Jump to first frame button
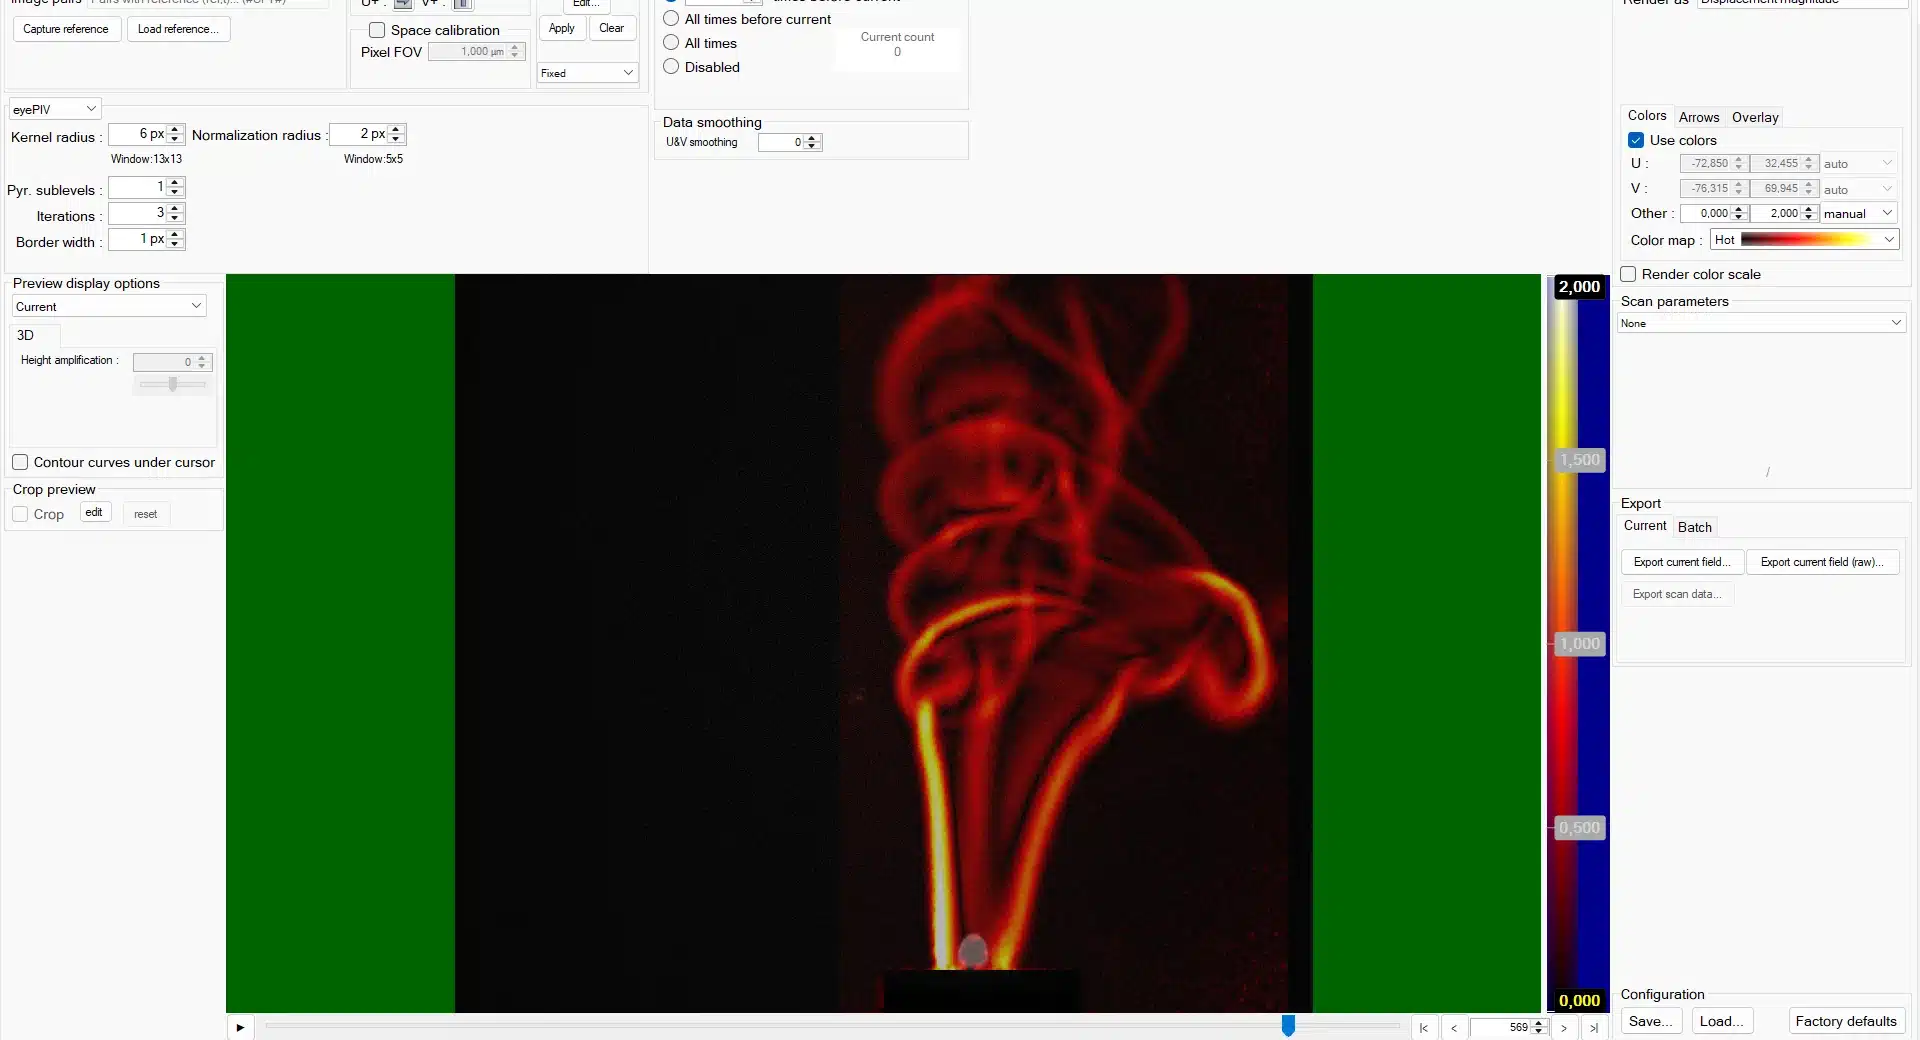 click(x=1424, y=1027)
